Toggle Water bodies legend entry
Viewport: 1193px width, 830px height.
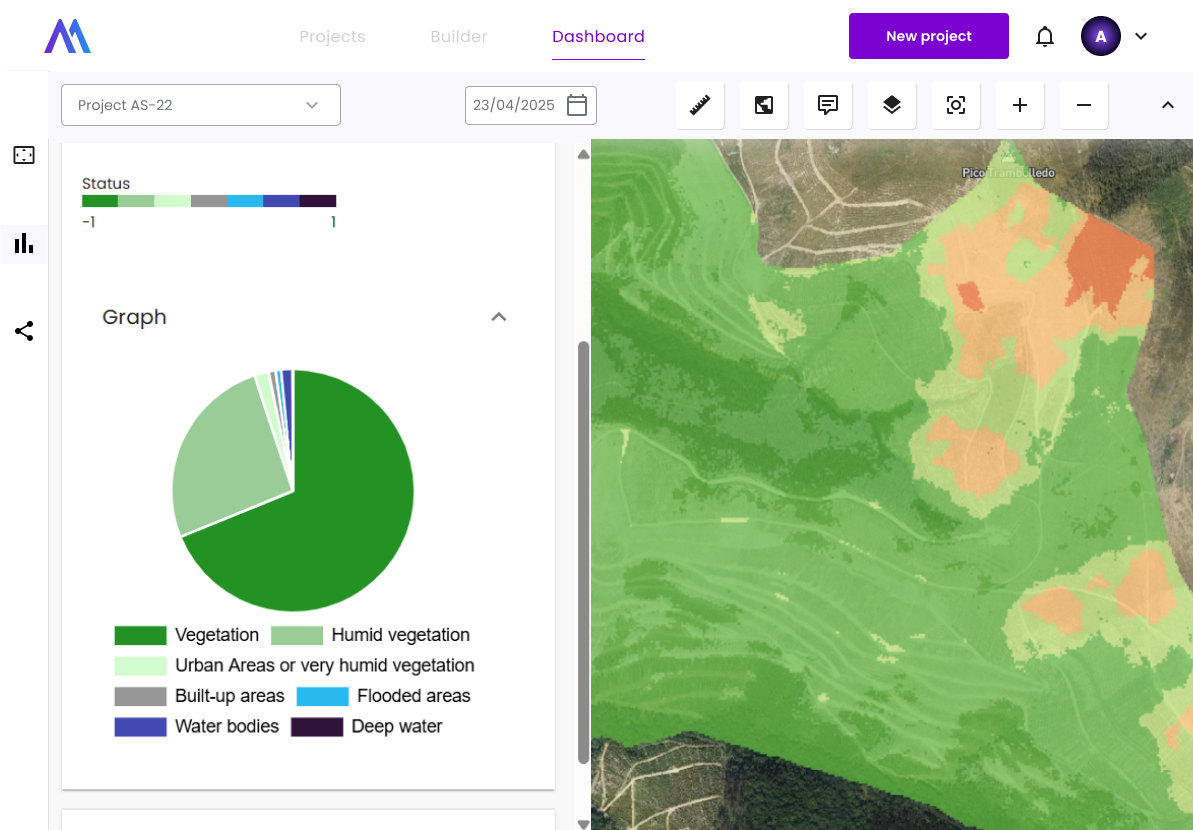[x=197, y=726]
